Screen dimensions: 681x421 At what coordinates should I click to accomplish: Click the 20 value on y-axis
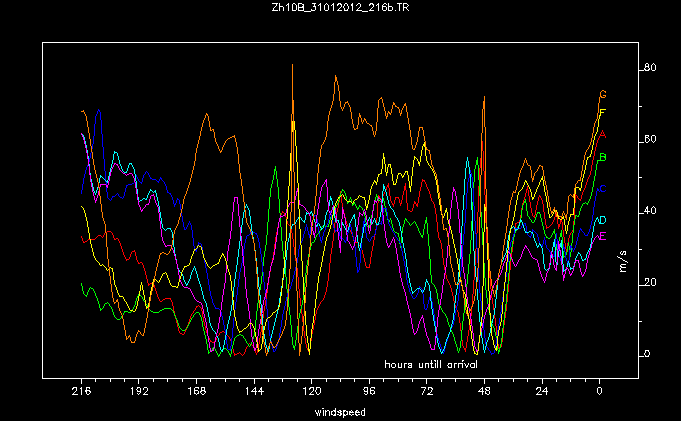[649, 282]
